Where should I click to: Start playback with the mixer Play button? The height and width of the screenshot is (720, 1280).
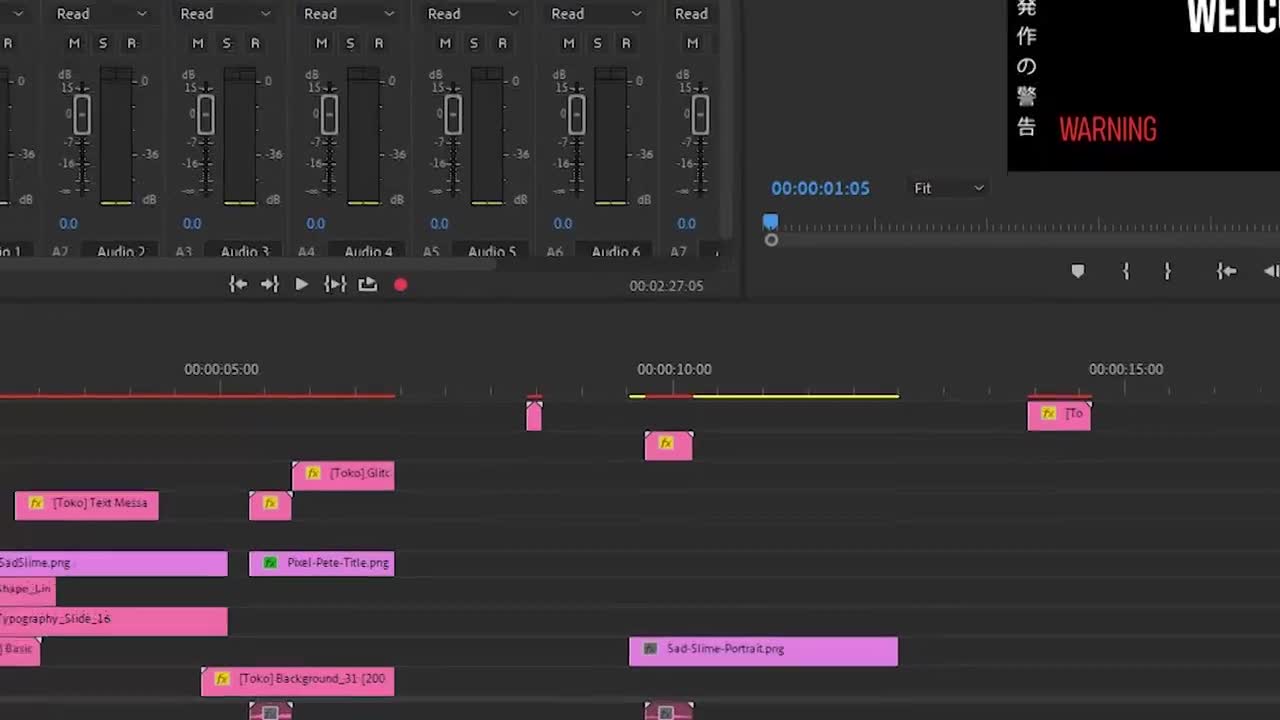click(x=301, y=285)
